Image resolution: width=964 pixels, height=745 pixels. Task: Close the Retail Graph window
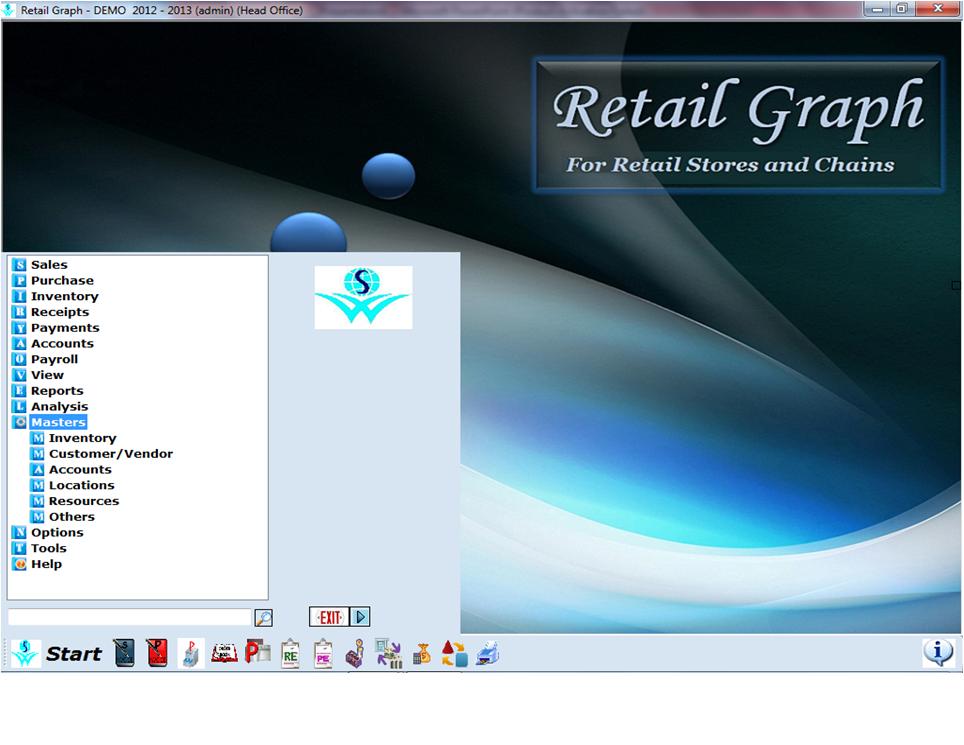(x=938, y=9)
